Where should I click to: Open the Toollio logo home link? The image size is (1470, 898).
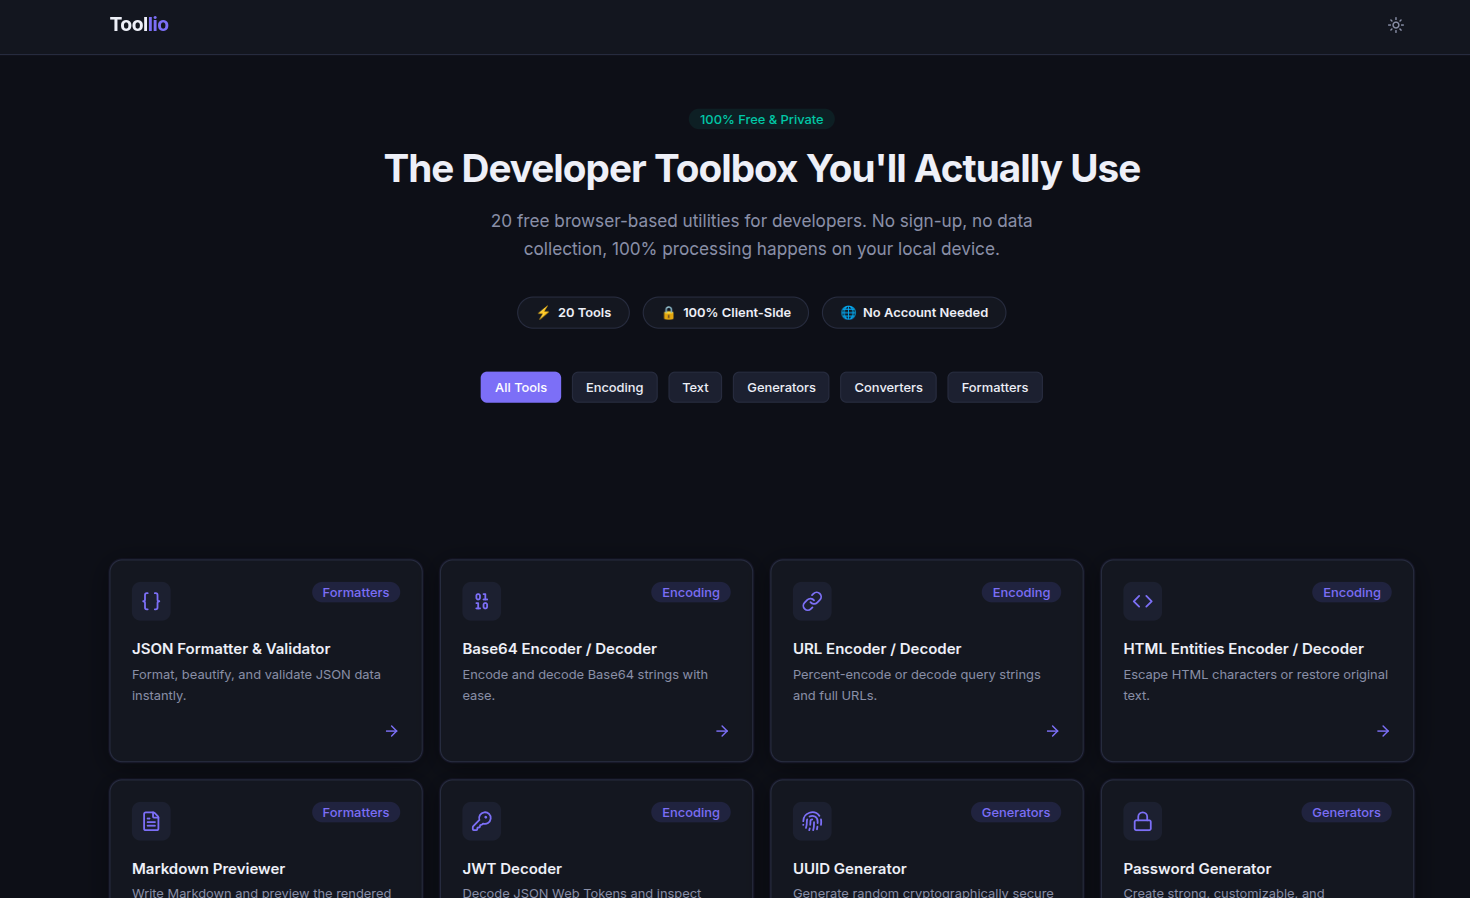point(139,24)
